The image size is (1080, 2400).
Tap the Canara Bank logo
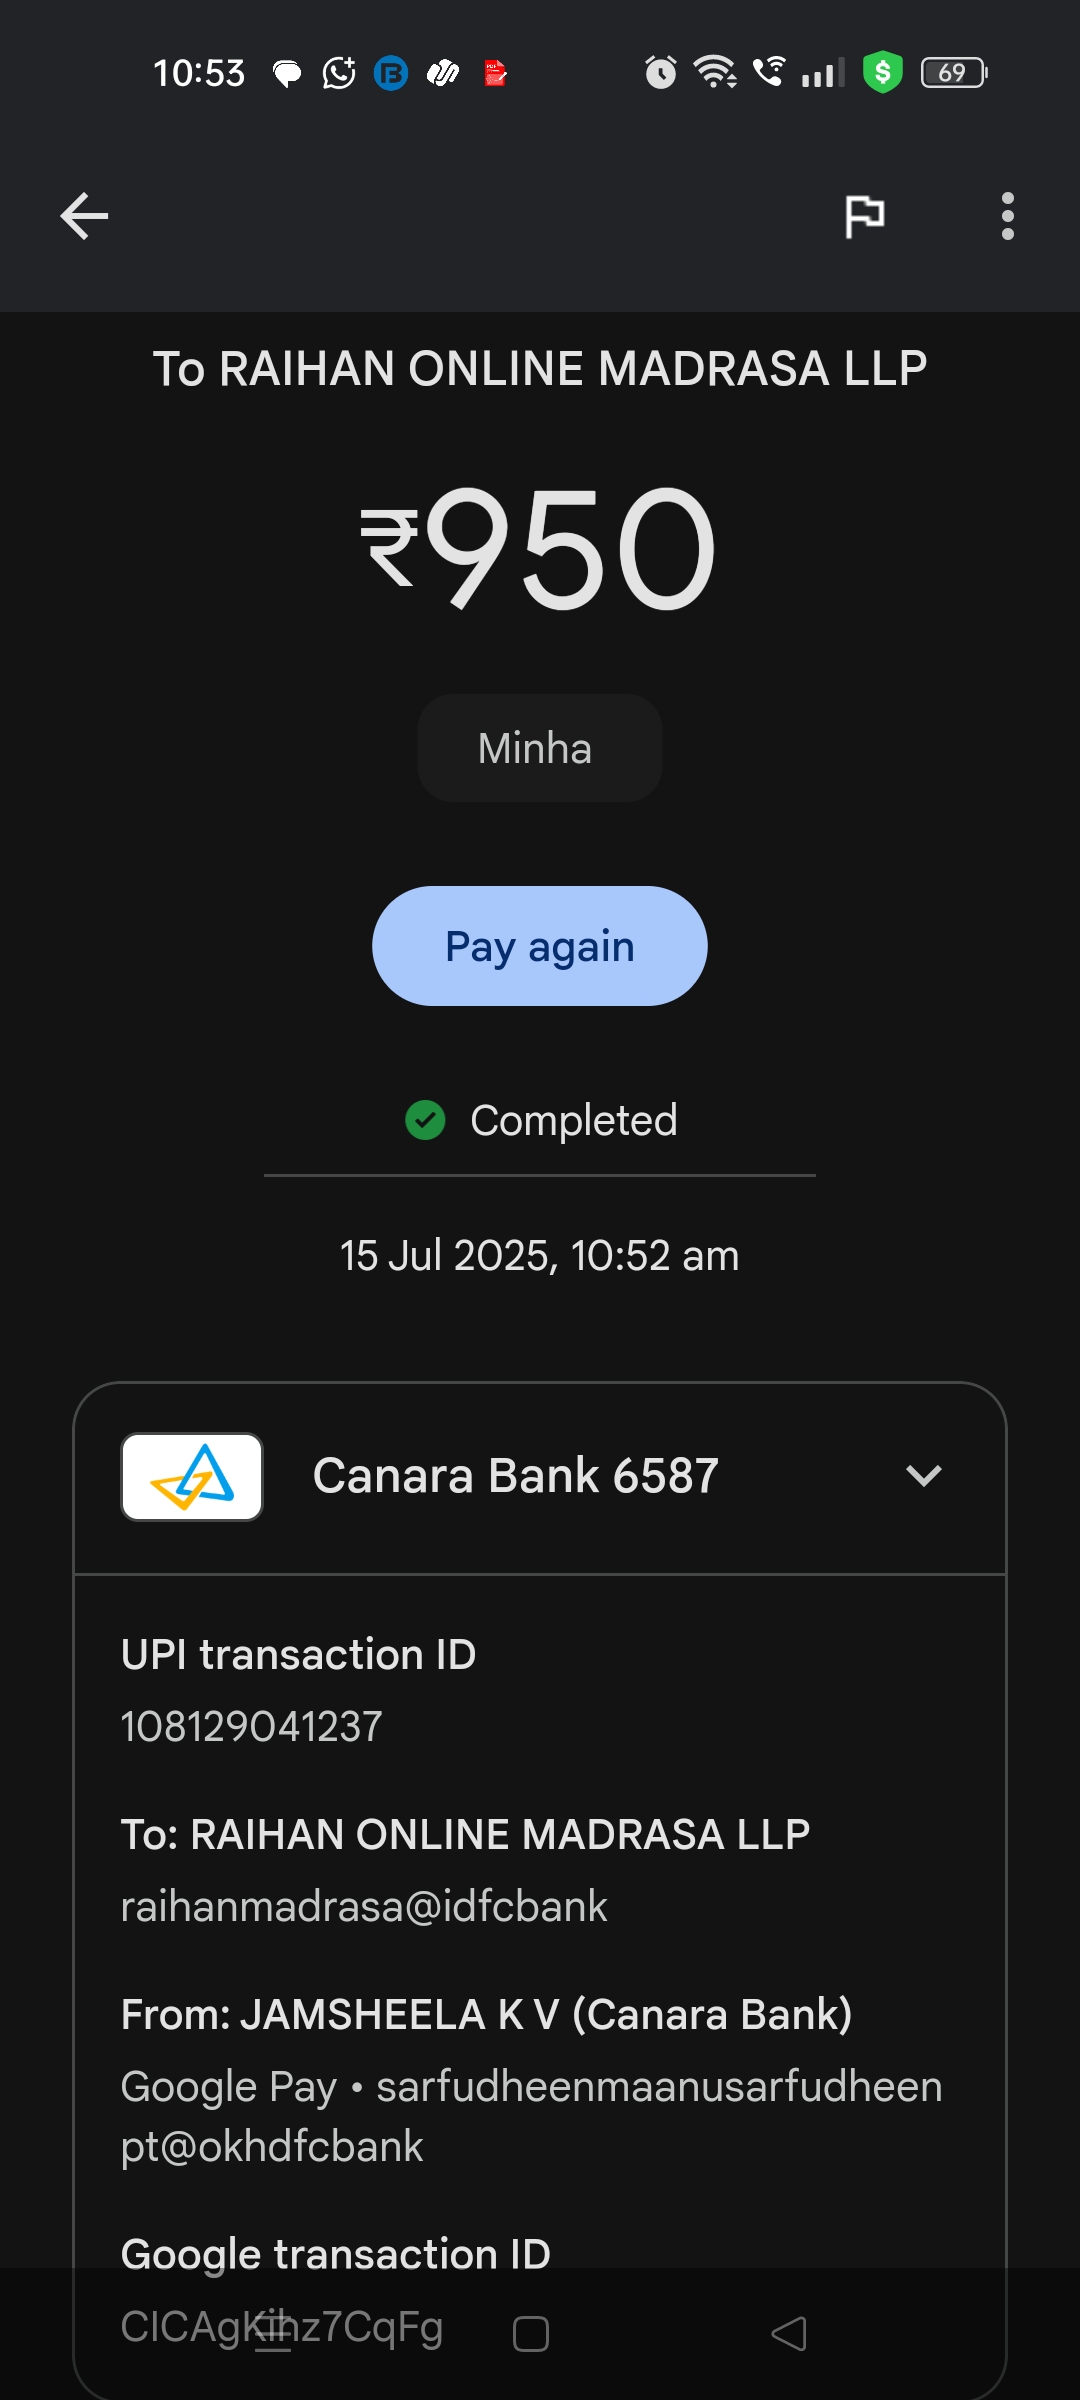(x=192, y=1477)
